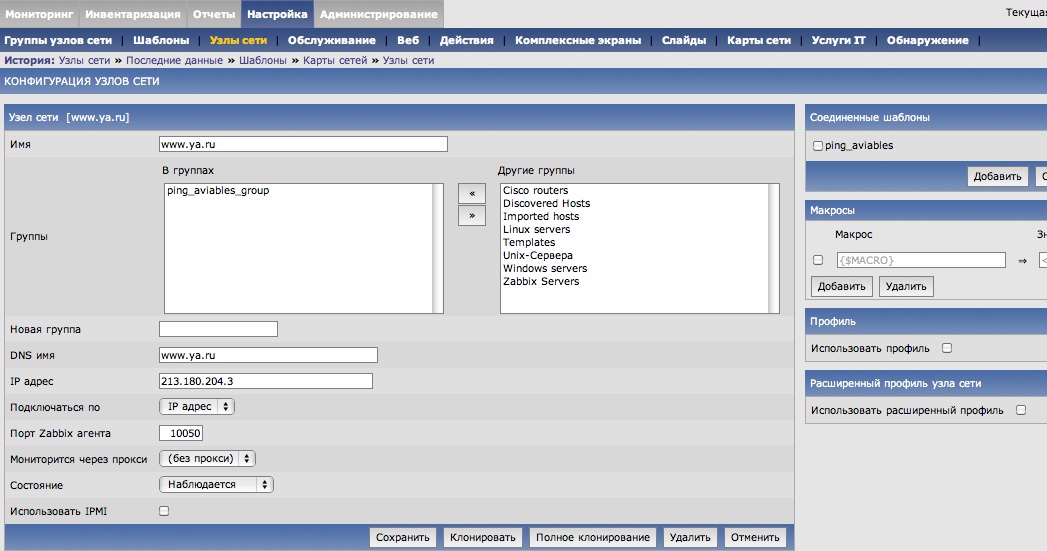This screenshot has width=1047, height=551.
Task: Tick Использовать расширенный профиль checkbox
Action: coord(1021,410)
